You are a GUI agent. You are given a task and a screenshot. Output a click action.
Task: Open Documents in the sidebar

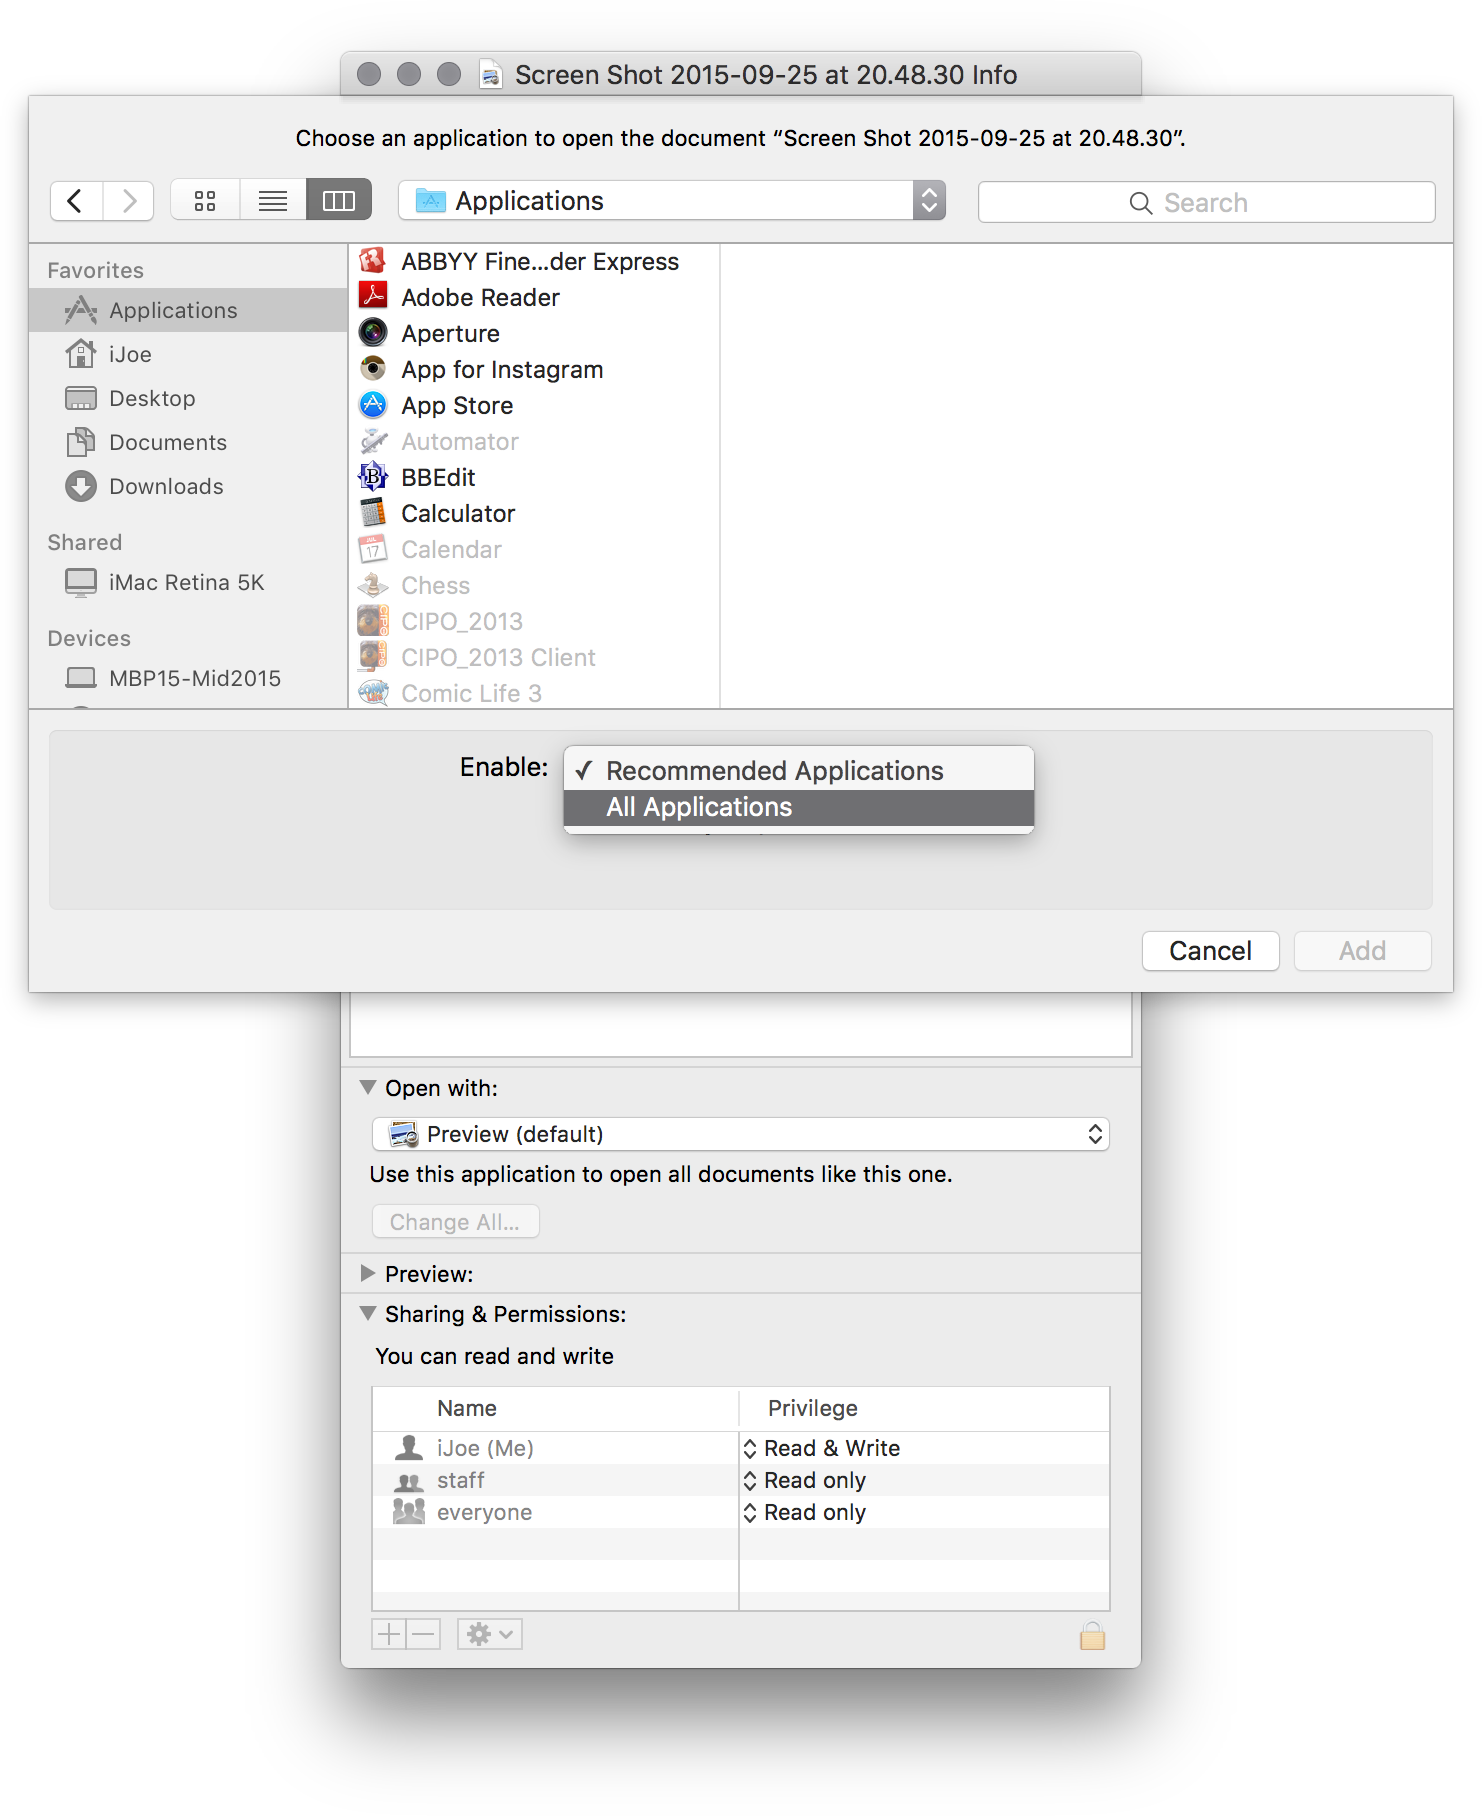[188, 442]
